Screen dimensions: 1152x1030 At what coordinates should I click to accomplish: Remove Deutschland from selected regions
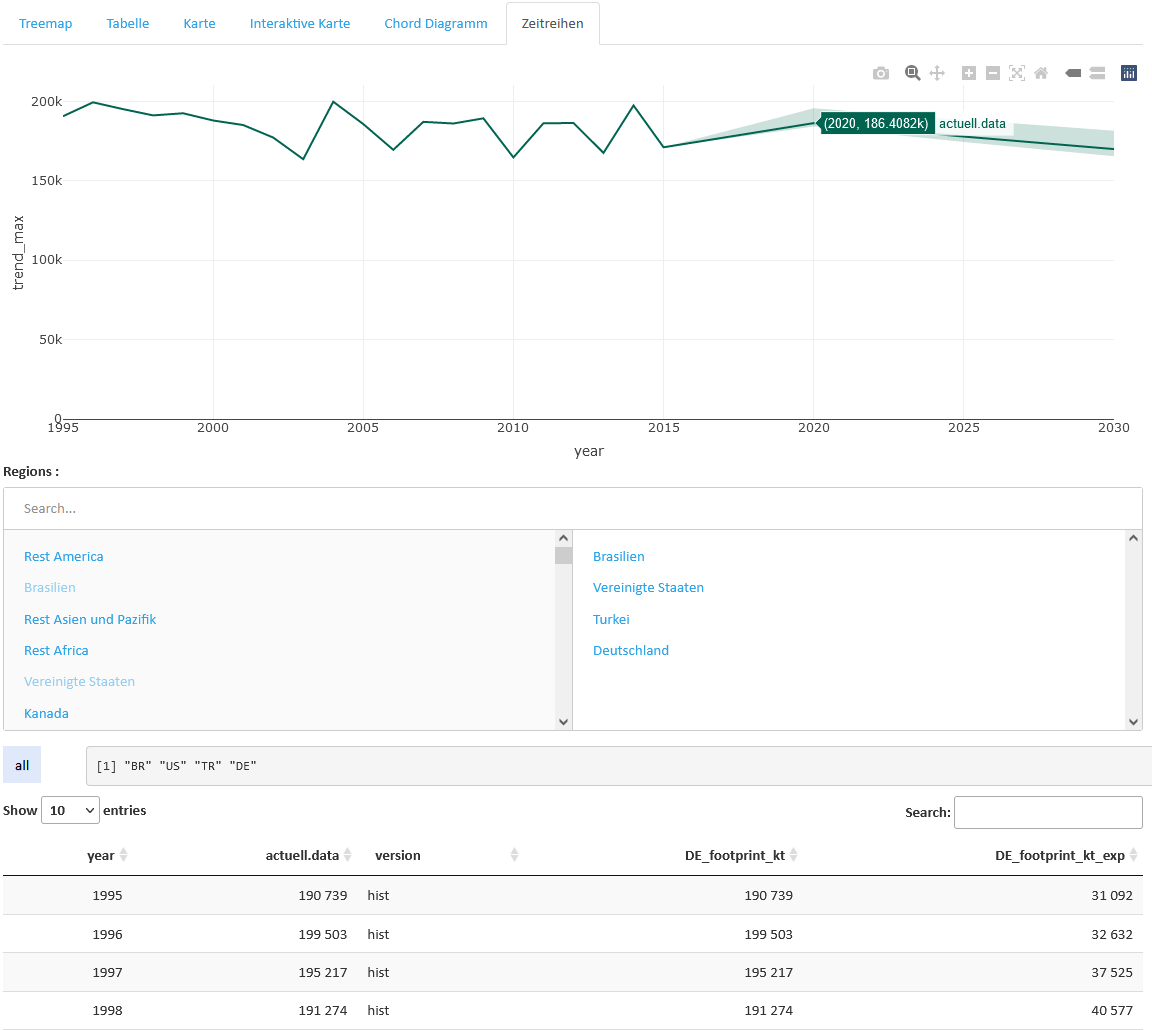630,650
